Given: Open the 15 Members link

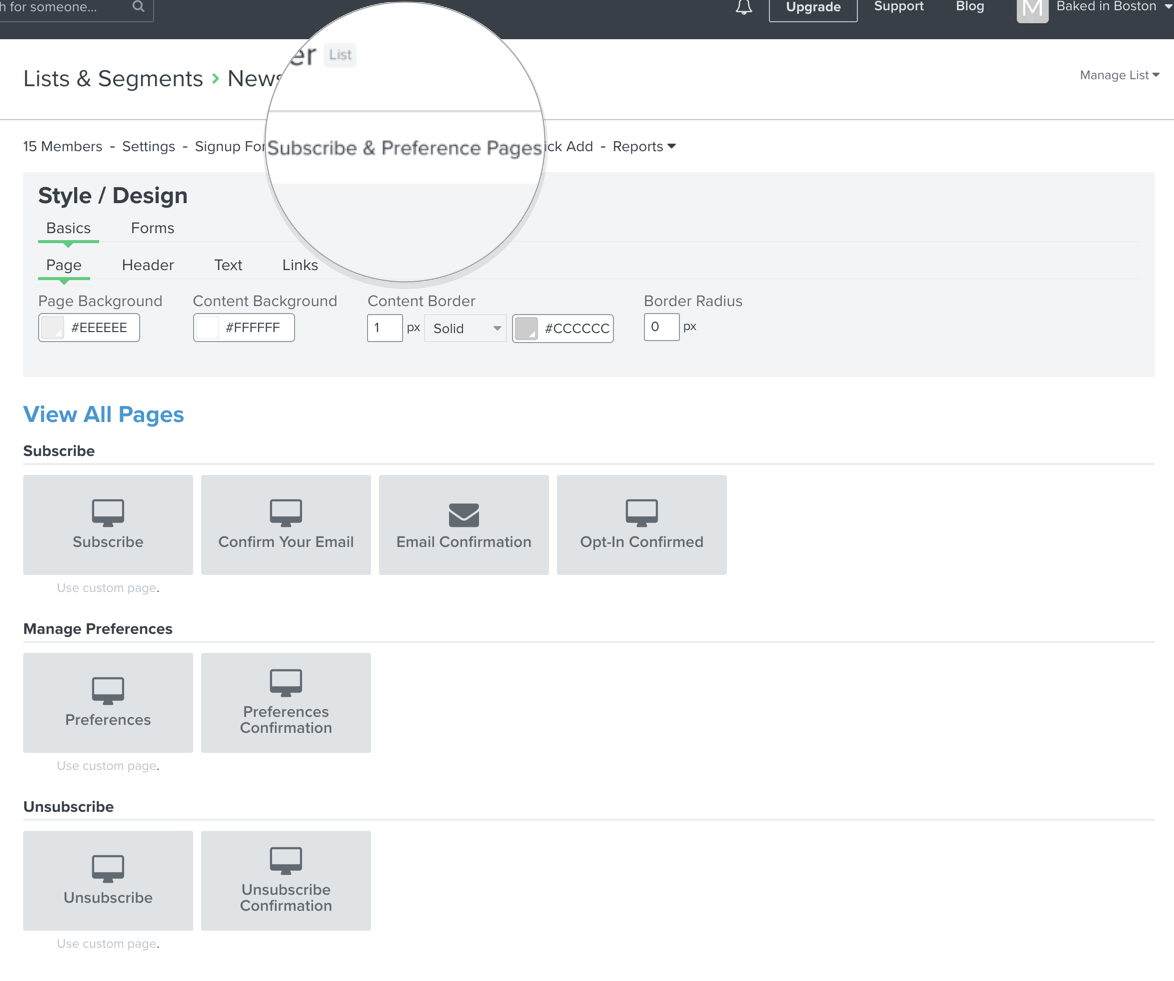Looking at the screenshot, I should coord(62,146).
